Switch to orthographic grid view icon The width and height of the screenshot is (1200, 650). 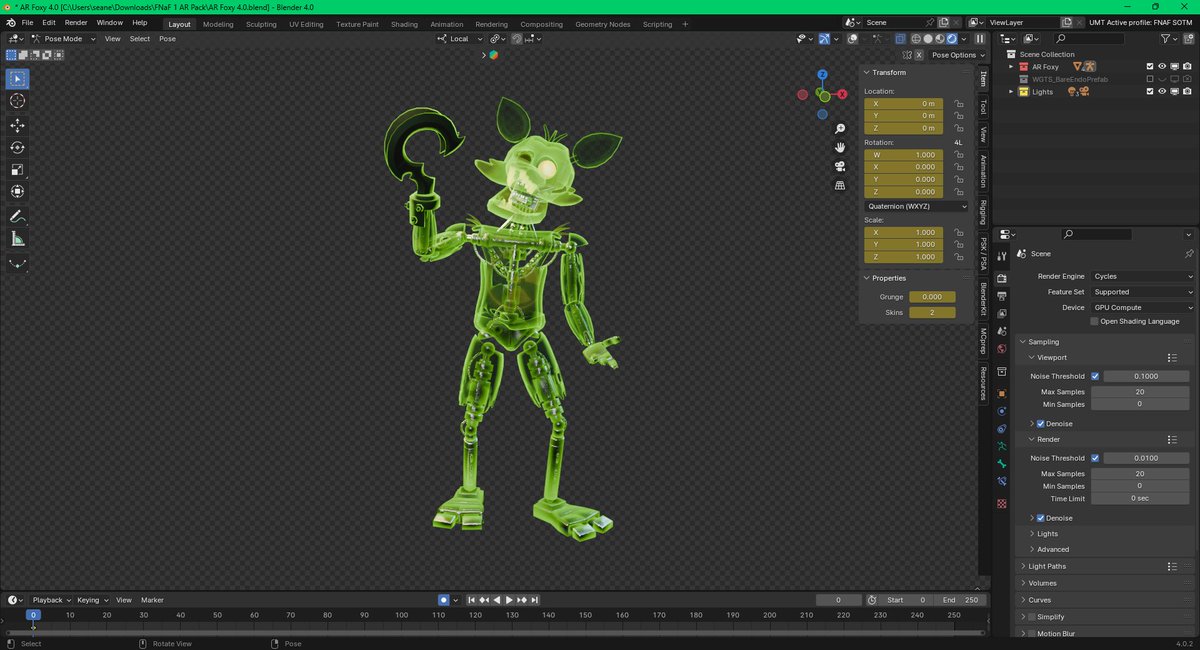(840, 185)
